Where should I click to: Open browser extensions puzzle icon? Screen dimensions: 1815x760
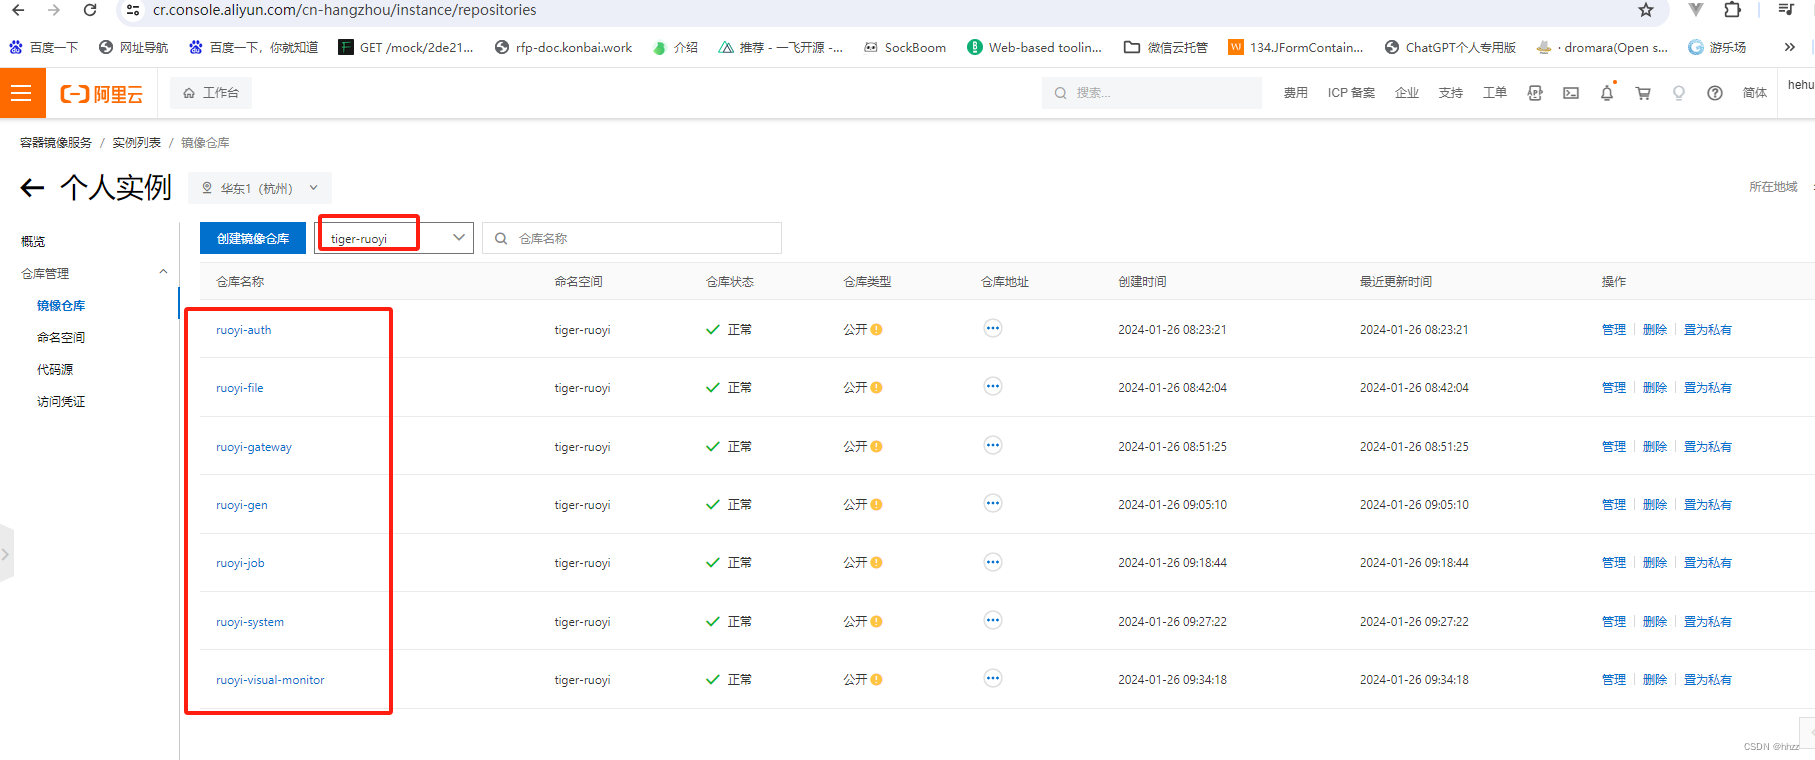1733,10
